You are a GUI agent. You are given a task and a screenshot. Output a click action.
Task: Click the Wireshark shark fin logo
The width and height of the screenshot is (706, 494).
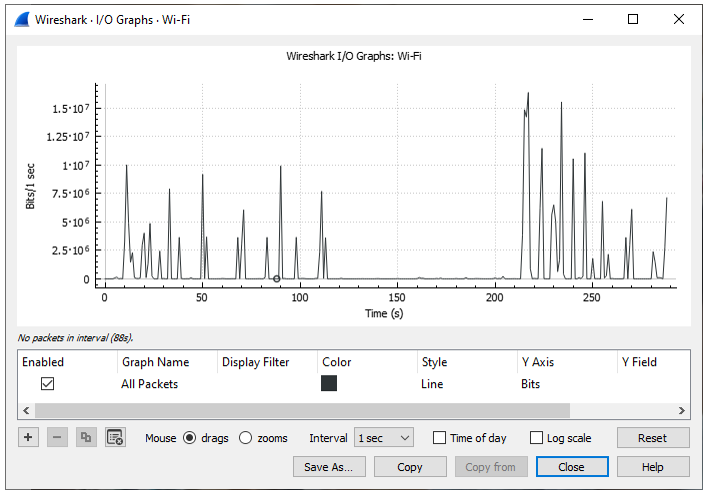point(22,19)
